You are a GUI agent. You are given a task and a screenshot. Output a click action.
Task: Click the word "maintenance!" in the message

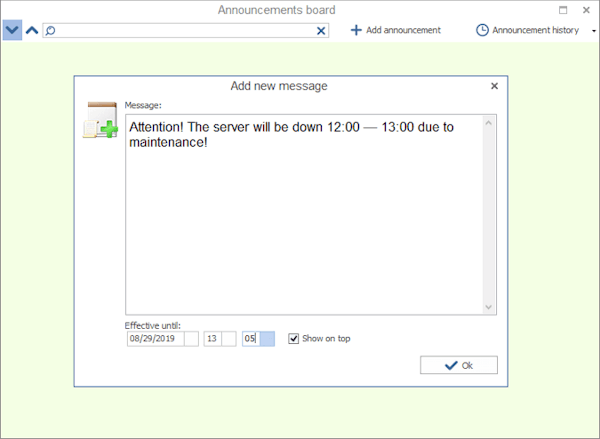[x=168, y=142]
